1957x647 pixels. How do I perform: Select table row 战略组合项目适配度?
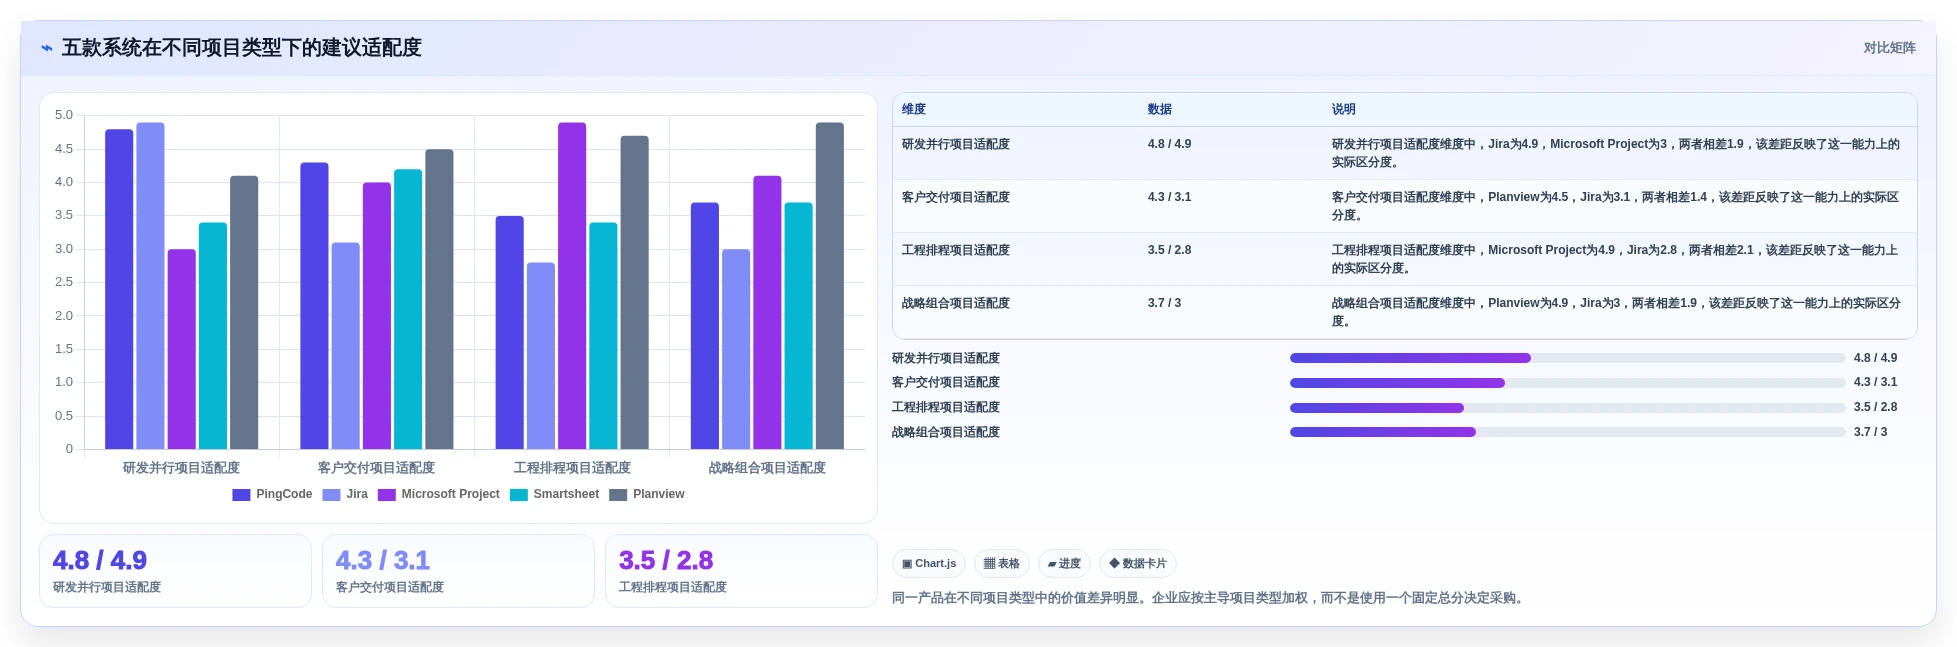[x=1404, y=312]
